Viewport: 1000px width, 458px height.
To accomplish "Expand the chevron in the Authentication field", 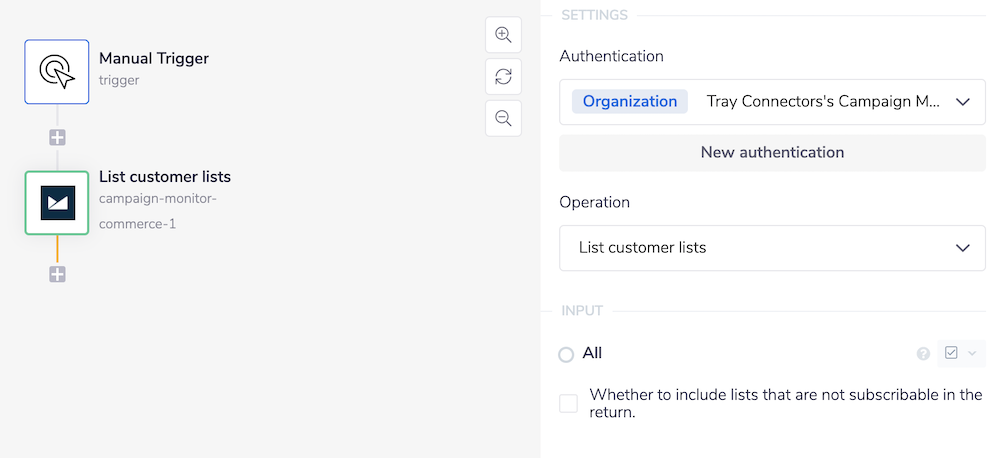I will pyautogui.click(x=963, y=102).
